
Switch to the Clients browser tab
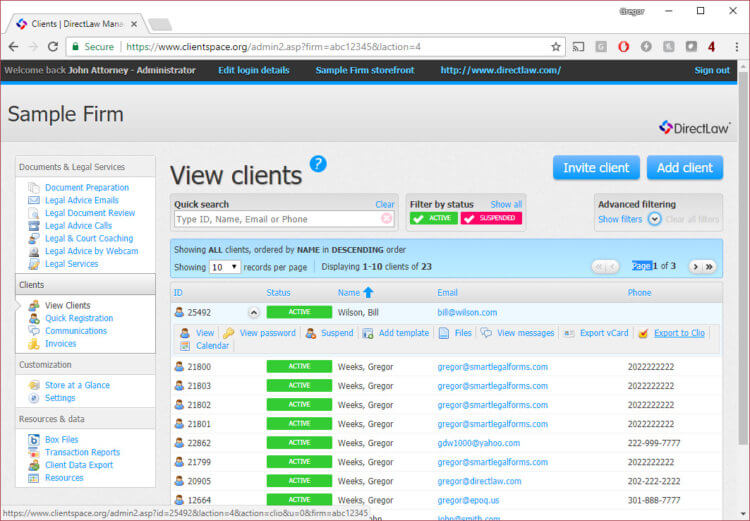[x=77, y=24]
